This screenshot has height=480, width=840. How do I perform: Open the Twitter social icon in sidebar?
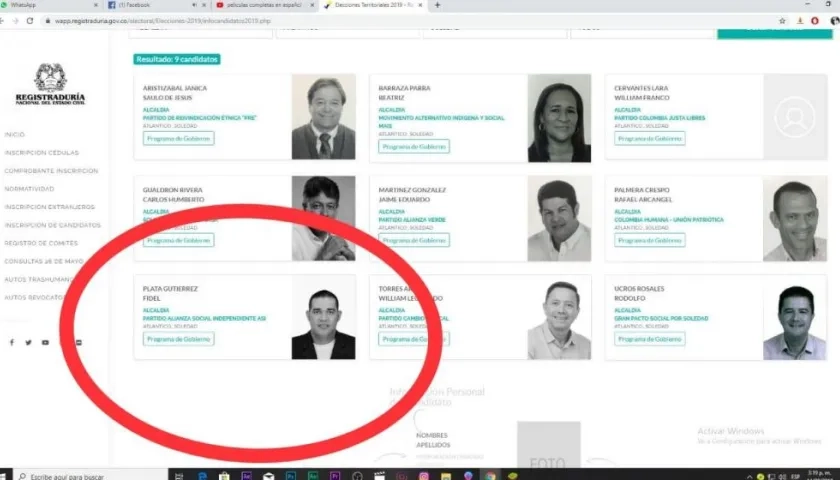(28, 342)
